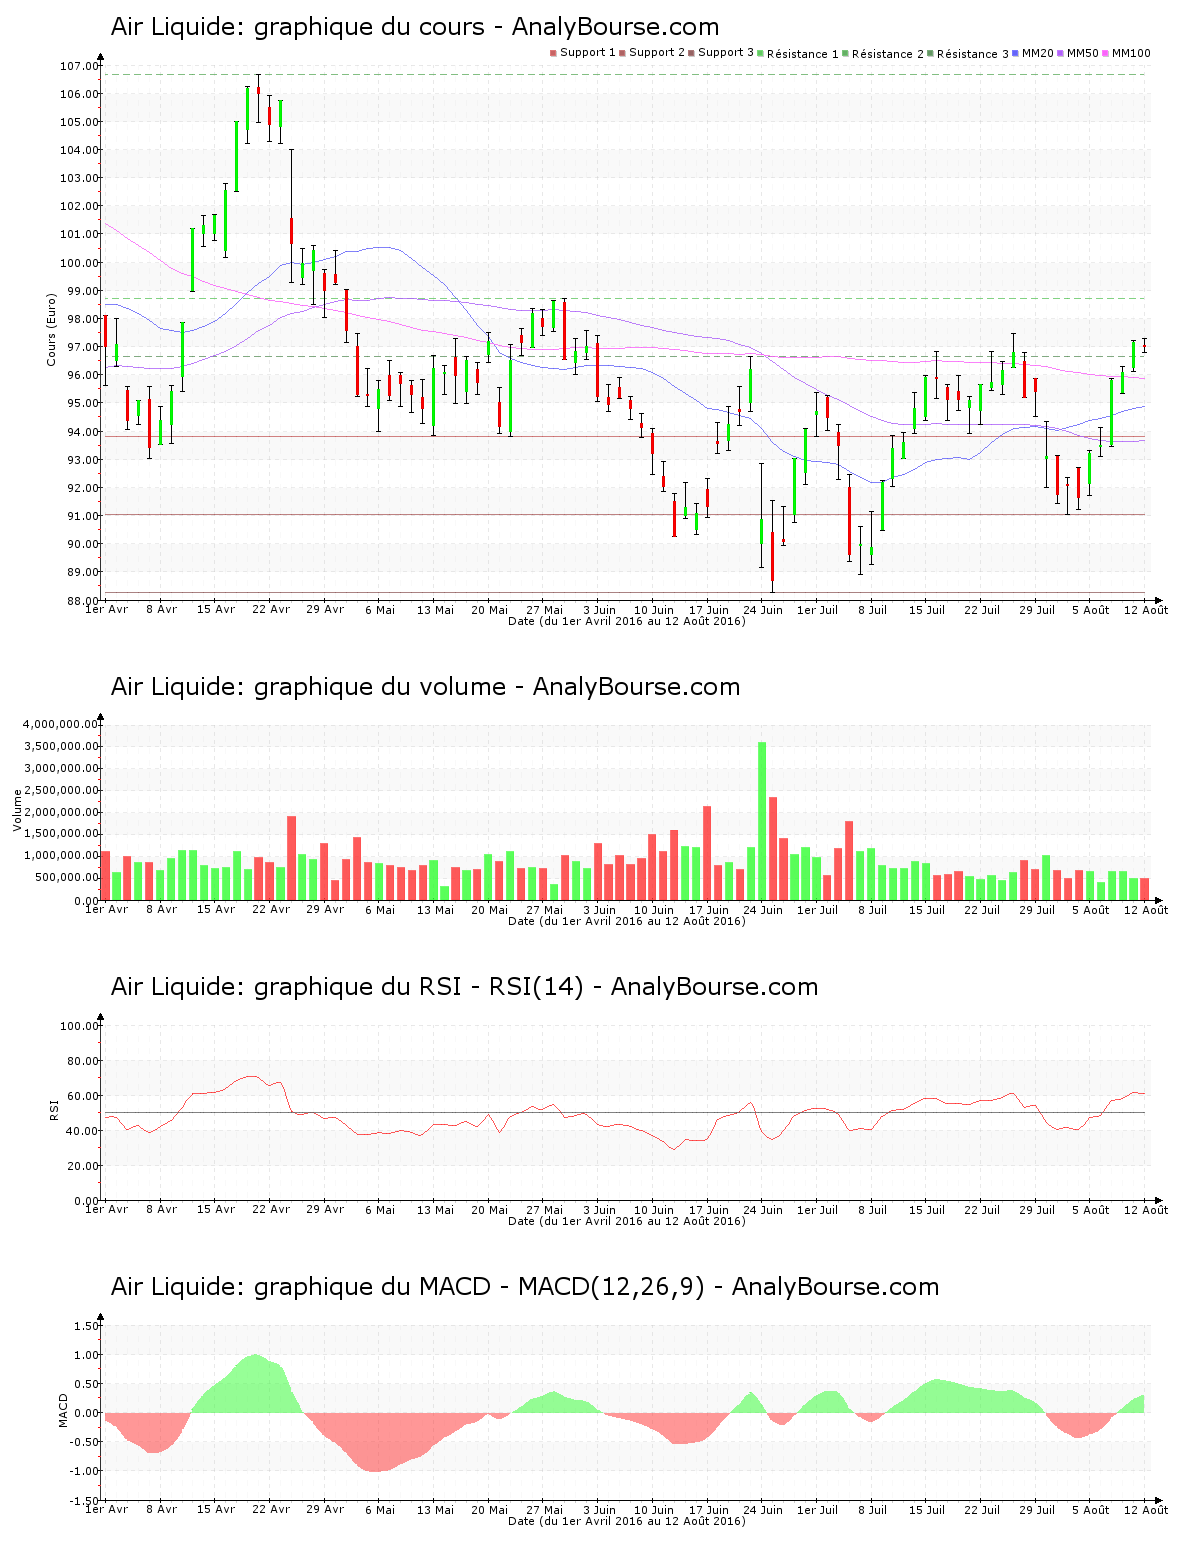
Task: Select the MM100 legend entry
Action: click(x=1126, y=53)
